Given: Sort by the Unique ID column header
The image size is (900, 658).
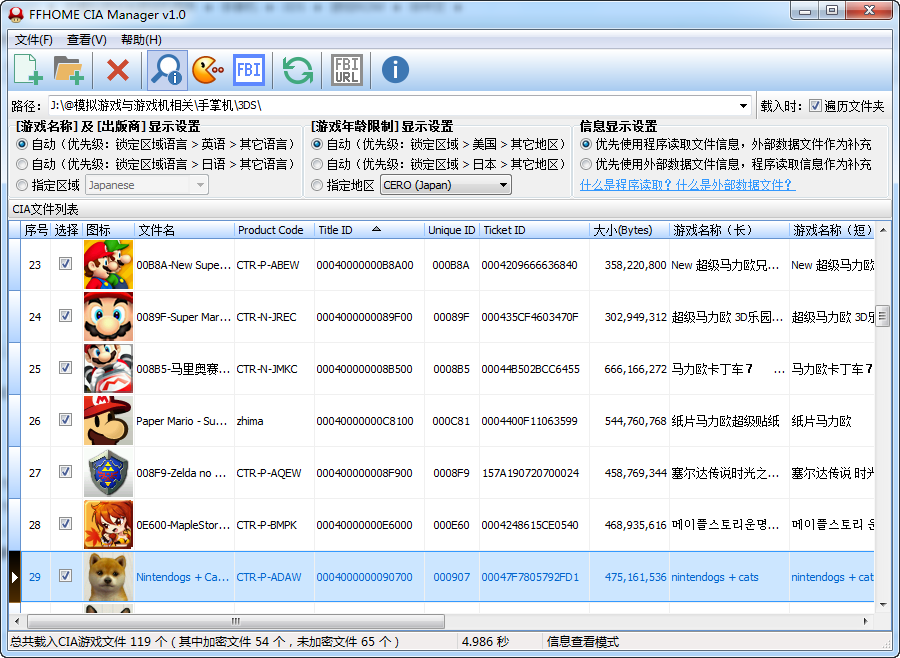Looking at the screenshot, I should 452,230.
